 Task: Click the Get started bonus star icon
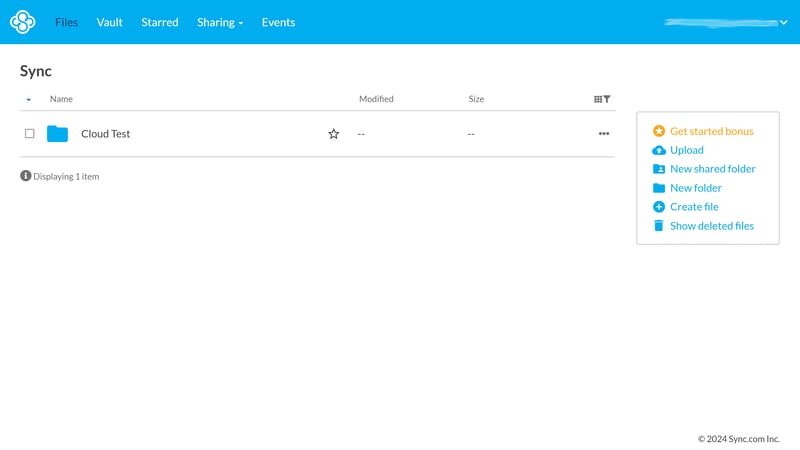pyautogui.click(x=658, y=131)
